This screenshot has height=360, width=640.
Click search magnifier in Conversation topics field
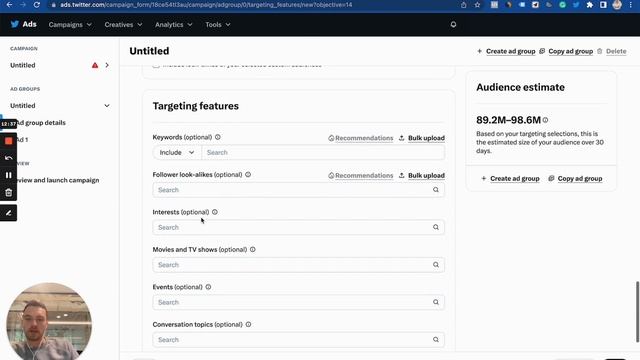pyautogui.click(x=436, y=340)
